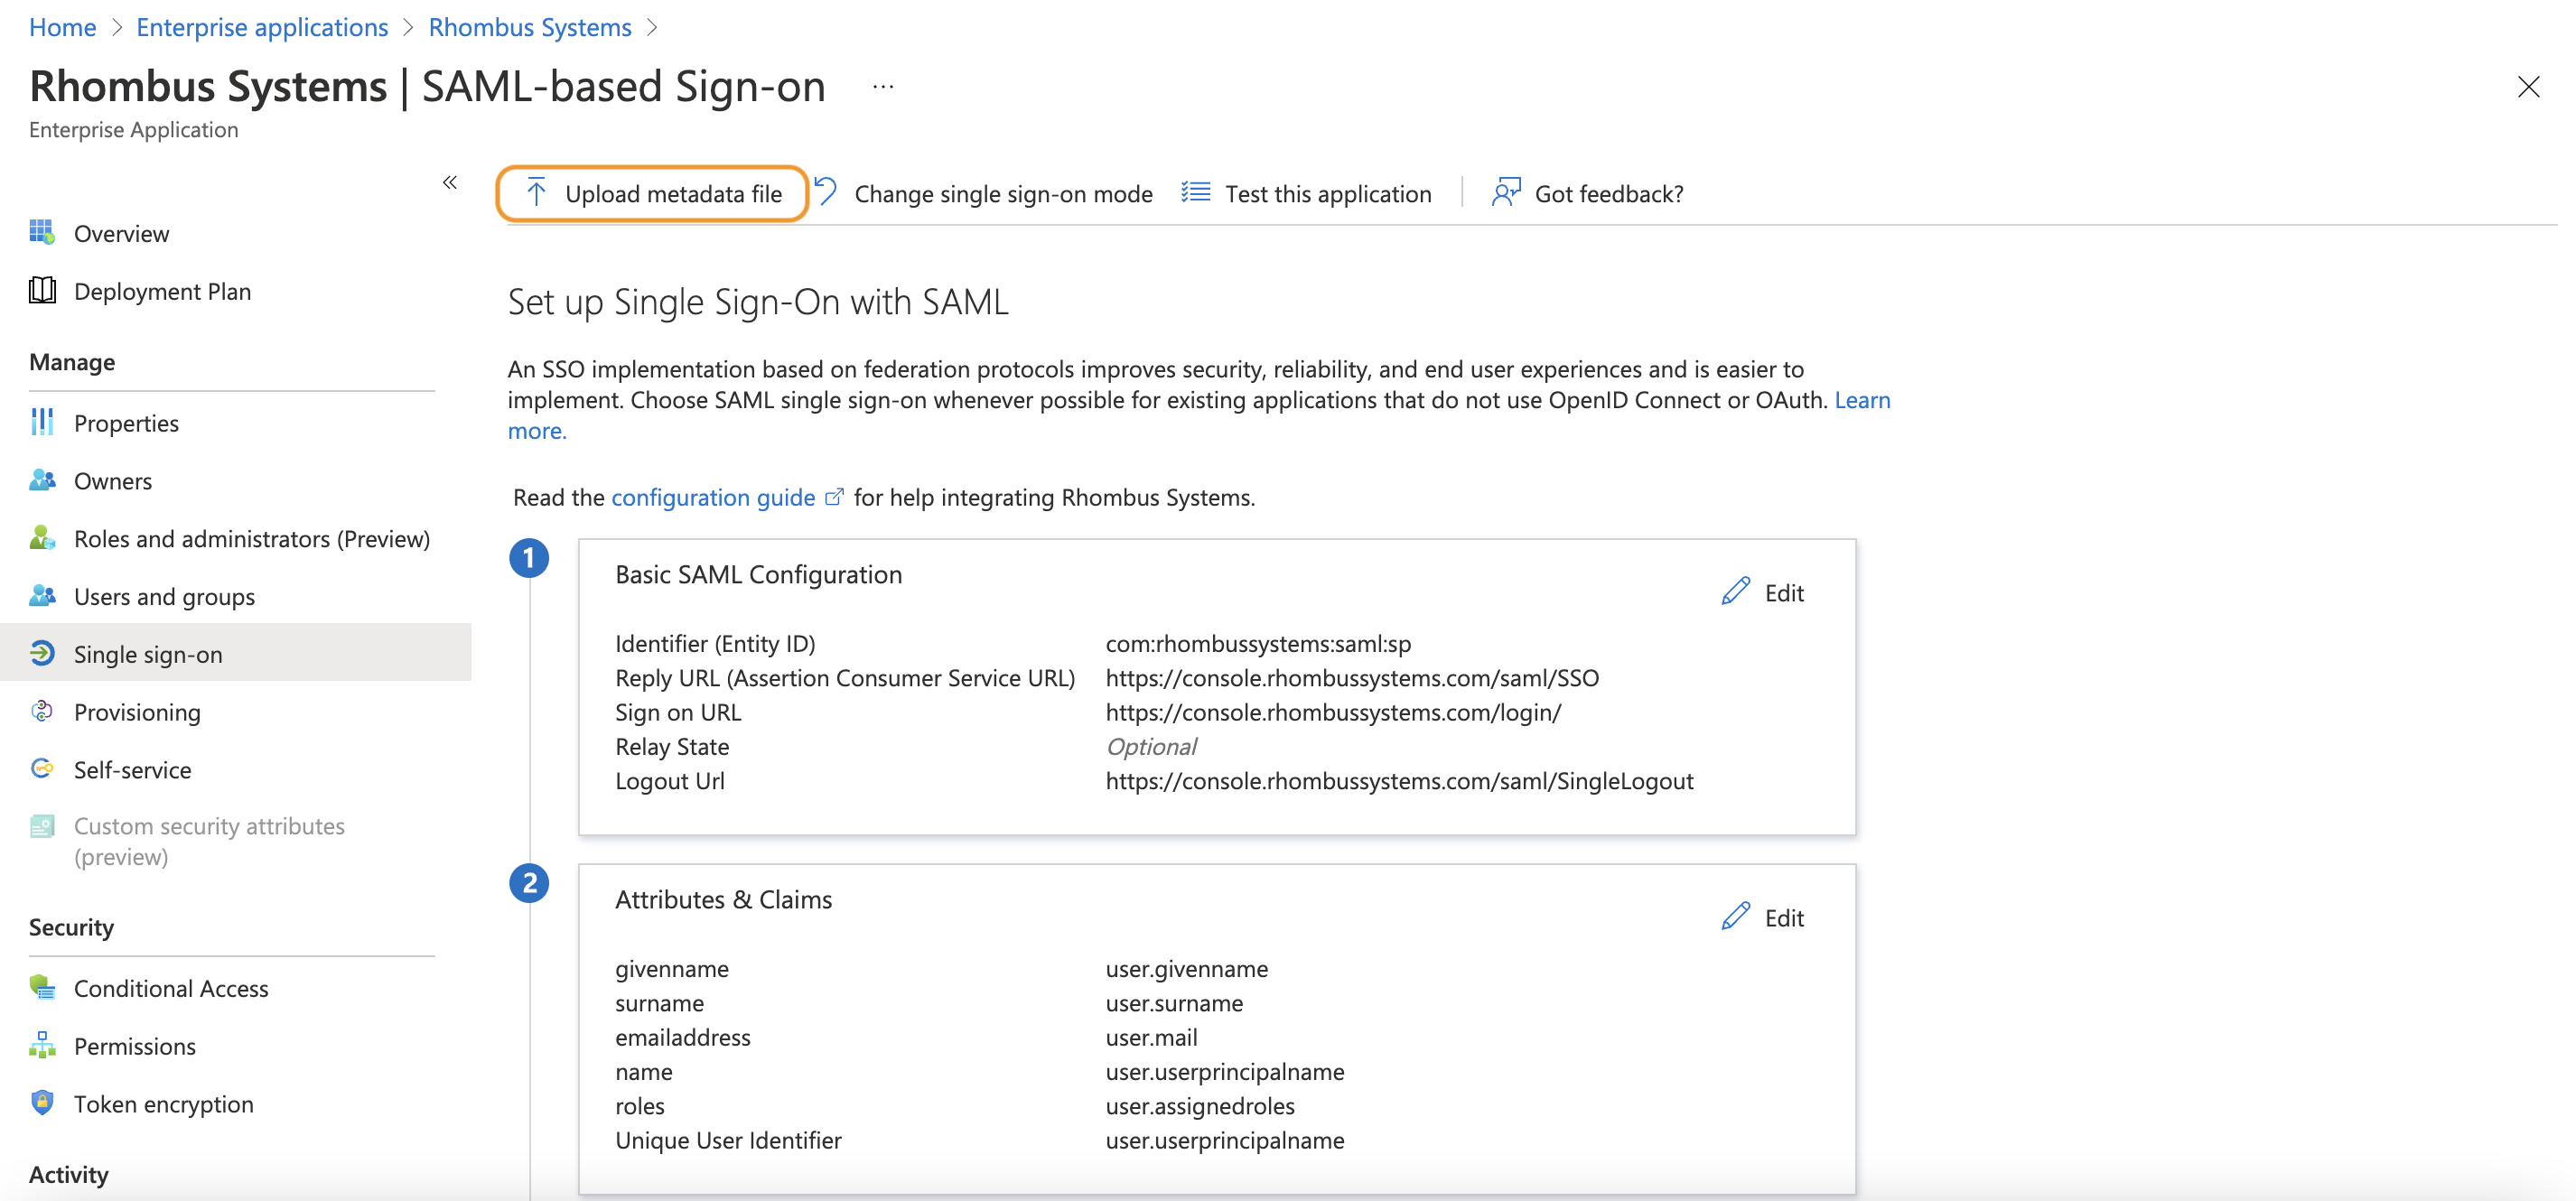
Task: Select Single sign-on in sidebar
Action: 236,653
